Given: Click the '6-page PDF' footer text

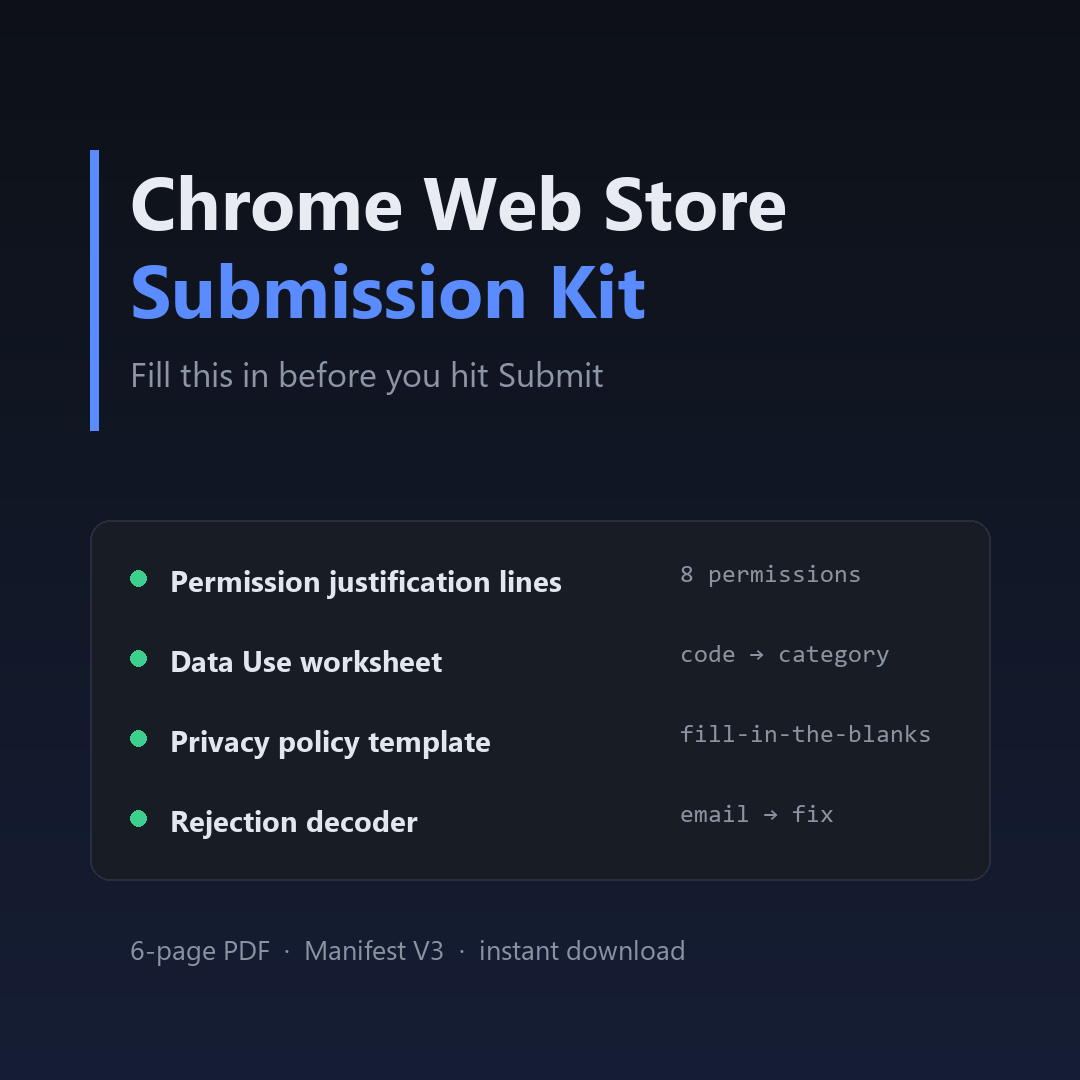Looking at the screenshot, I should point(200,951).
